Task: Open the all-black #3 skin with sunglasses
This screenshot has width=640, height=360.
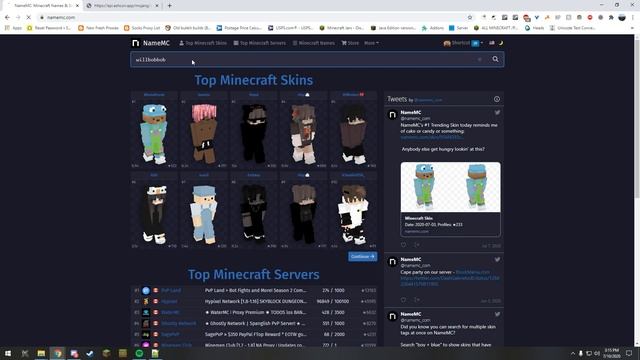Action: pyautogui.click(x=253, y=133)
